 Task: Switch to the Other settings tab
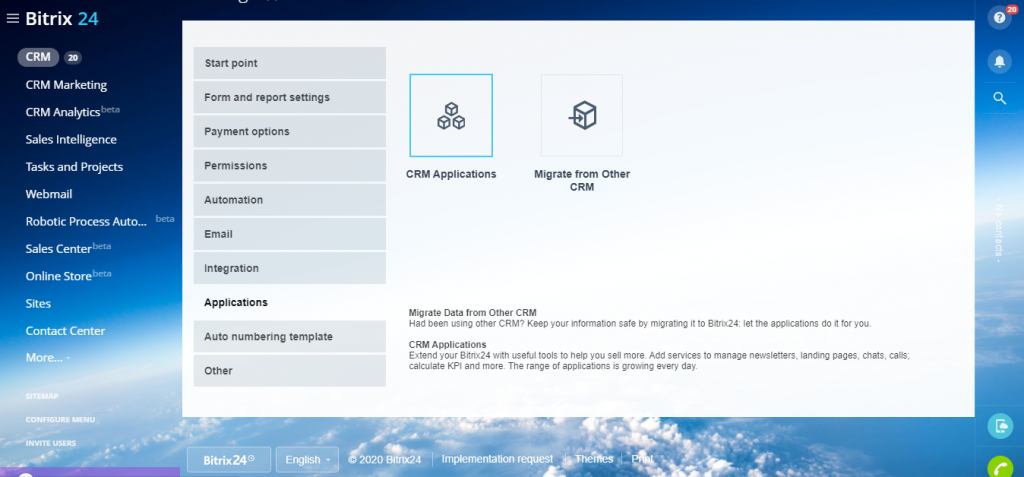pos(289,370)
